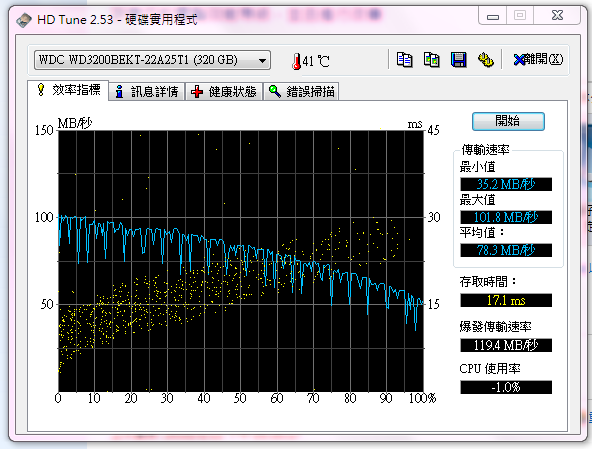Viewport: 592px width, 449px height.
Task: Click the magnifier icon on 錯誤掃描 tab
Action: click(x=274, y=91)
